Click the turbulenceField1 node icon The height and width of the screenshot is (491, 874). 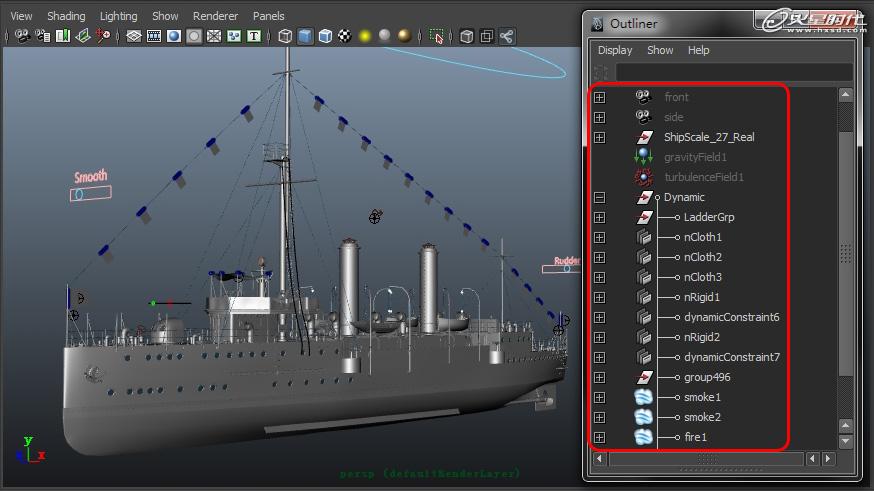coord(644,177)
